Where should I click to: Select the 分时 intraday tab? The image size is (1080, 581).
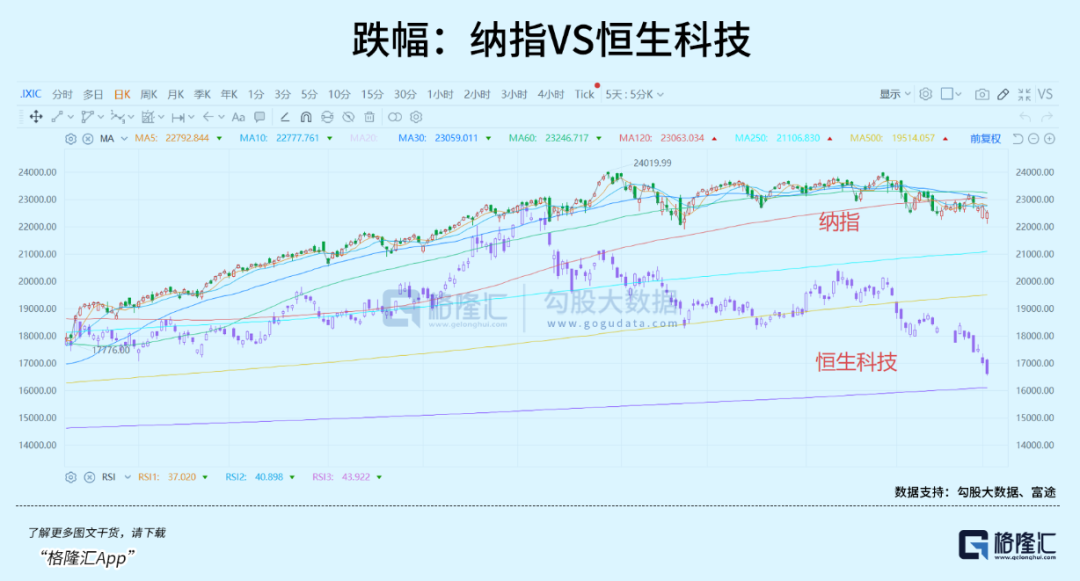[x=62, y=94]
